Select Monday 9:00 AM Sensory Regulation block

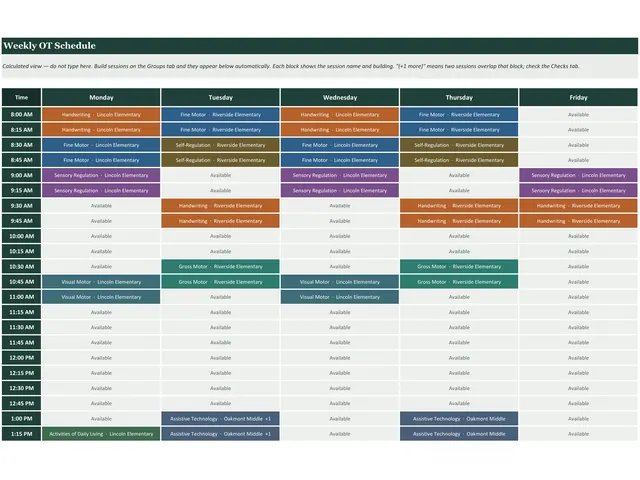[x=101, y=175]
